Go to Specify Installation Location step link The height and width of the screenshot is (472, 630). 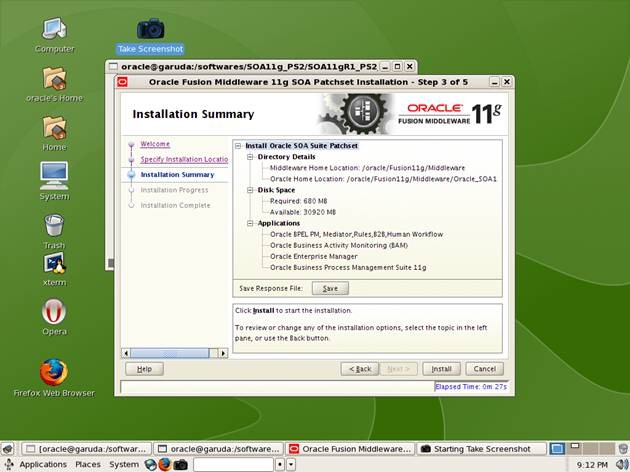[184, 159]
